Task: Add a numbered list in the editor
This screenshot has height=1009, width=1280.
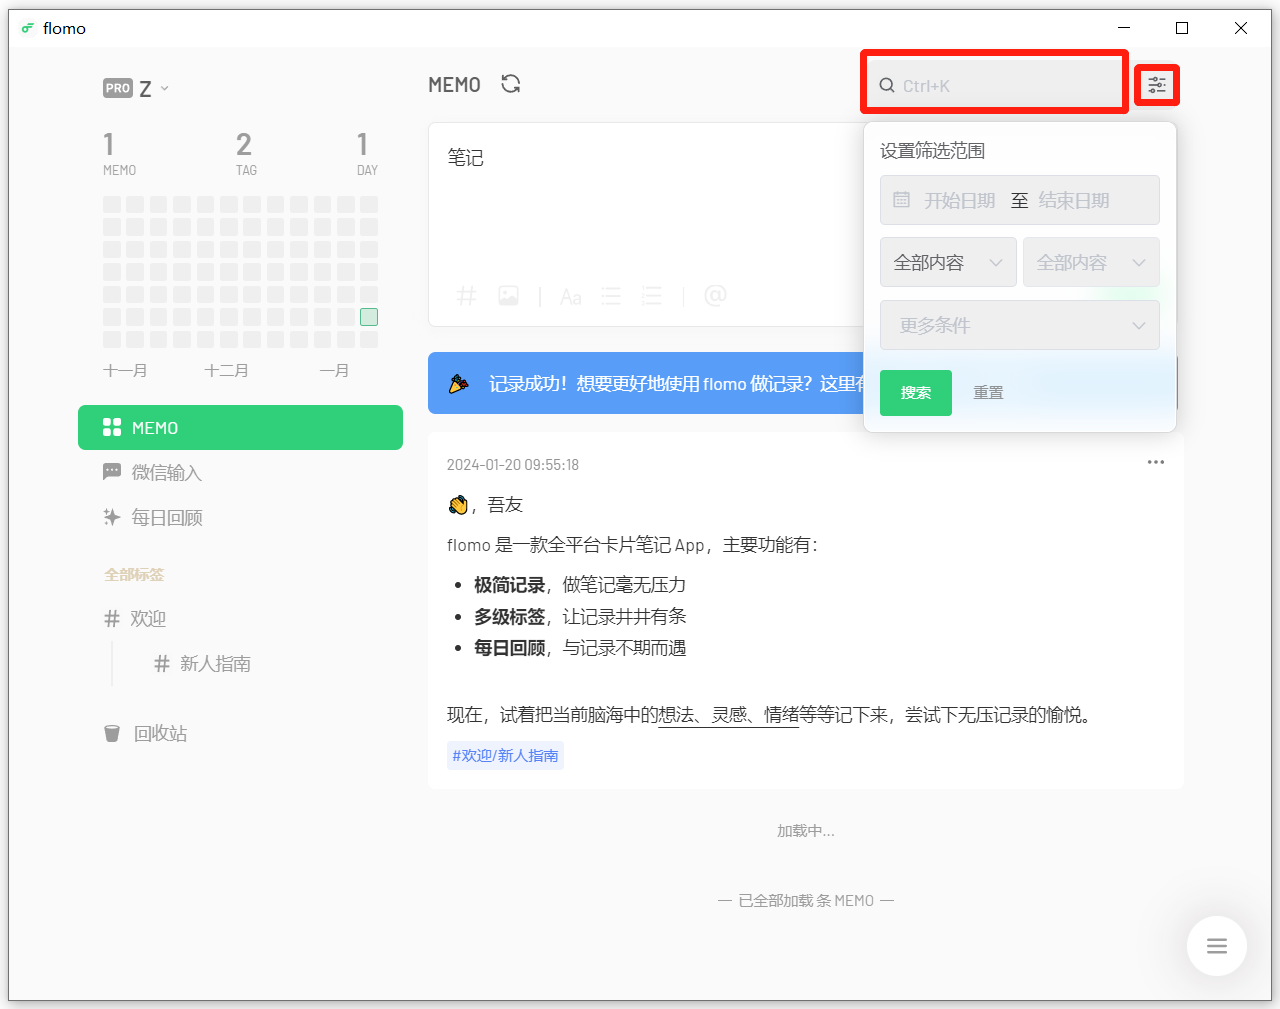Action: [652, 296]
